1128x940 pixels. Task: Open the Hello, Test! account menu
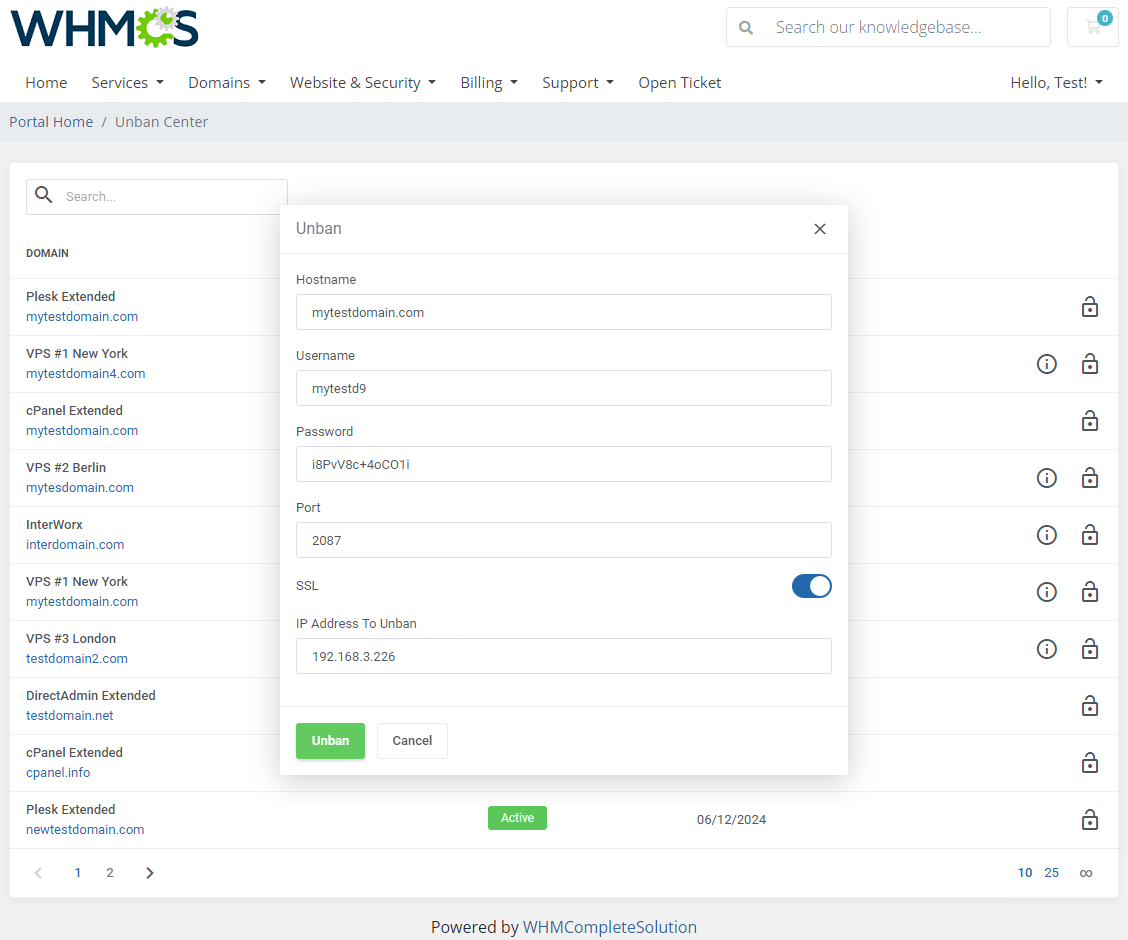pyautogui.click(x=1056, y=82)
